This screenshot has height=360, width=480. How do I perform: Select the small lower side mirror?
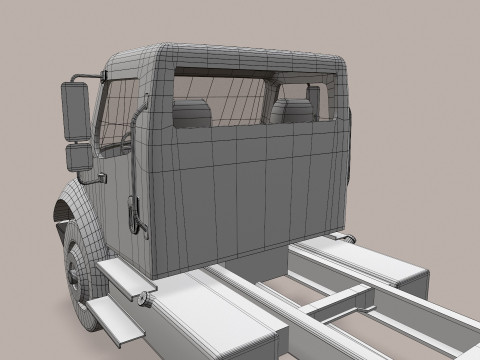pos(79,157)
